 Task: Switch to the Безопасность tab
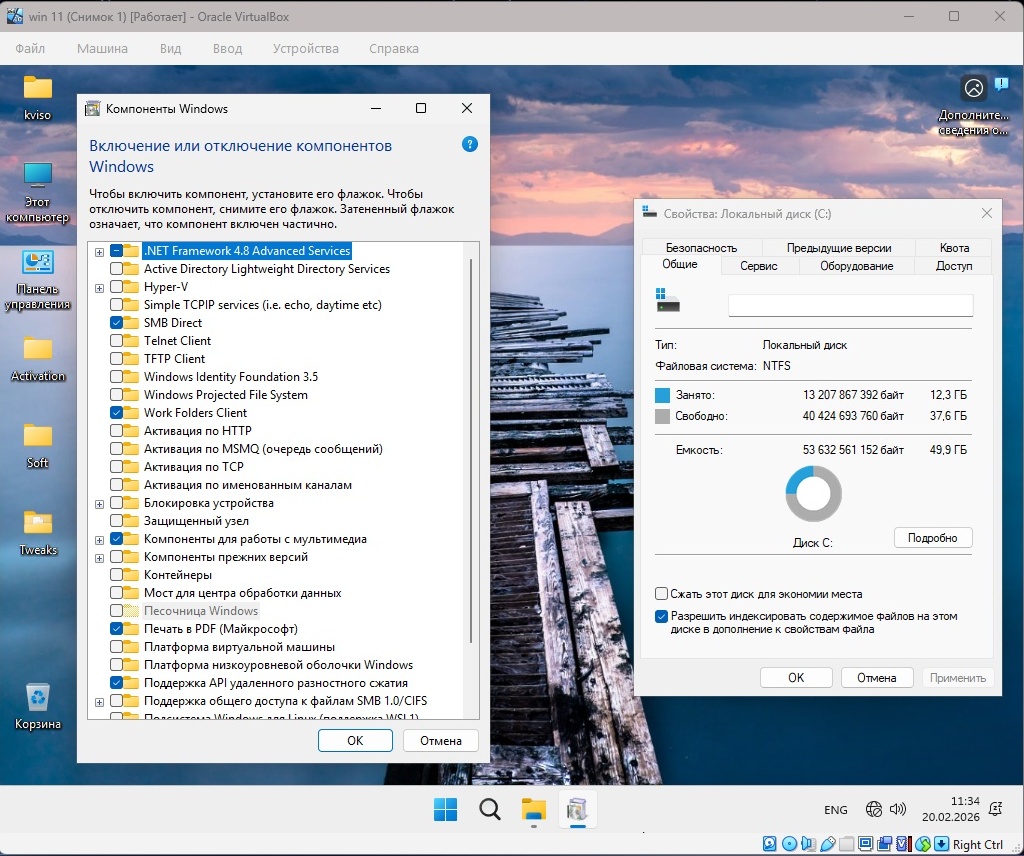pos(701,248)
